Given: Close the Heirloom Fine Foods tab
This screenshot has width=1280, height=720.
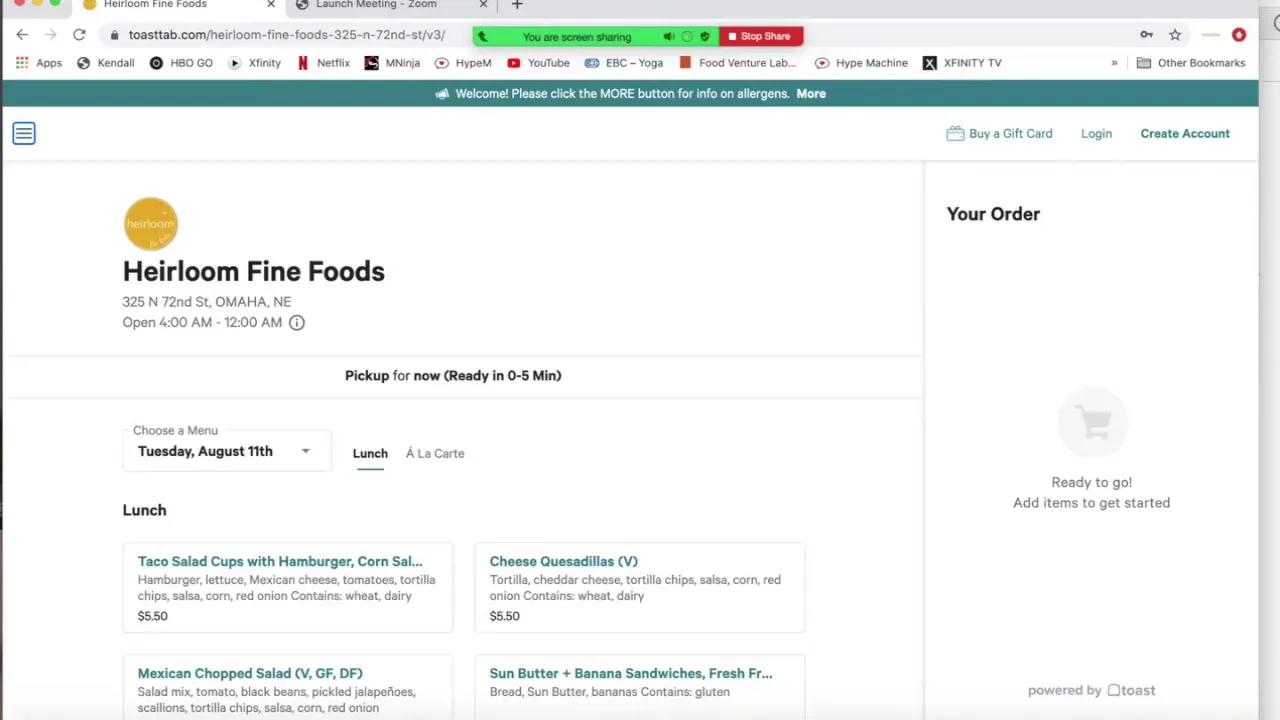Looking at the screenshot, I should point(270,5).
